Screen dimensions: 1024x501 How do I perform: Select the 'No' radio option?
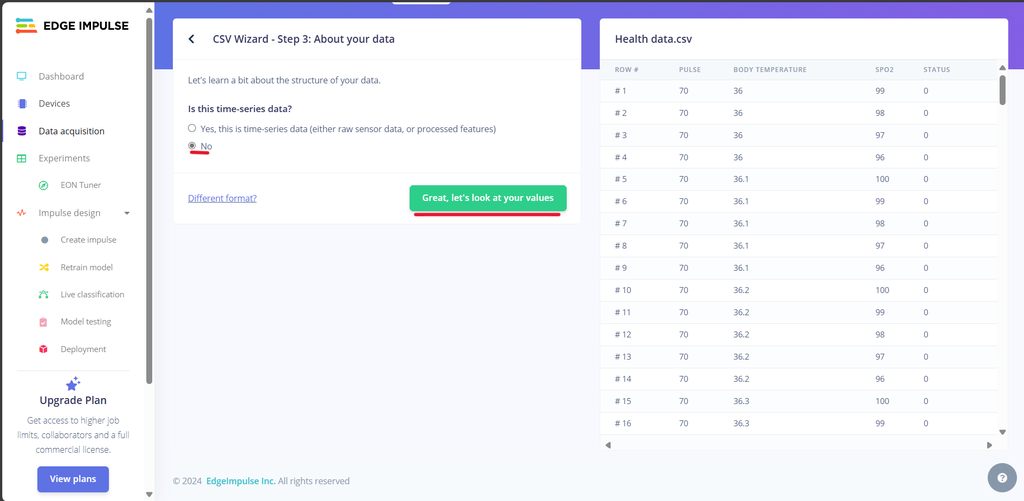coord(192,146)
